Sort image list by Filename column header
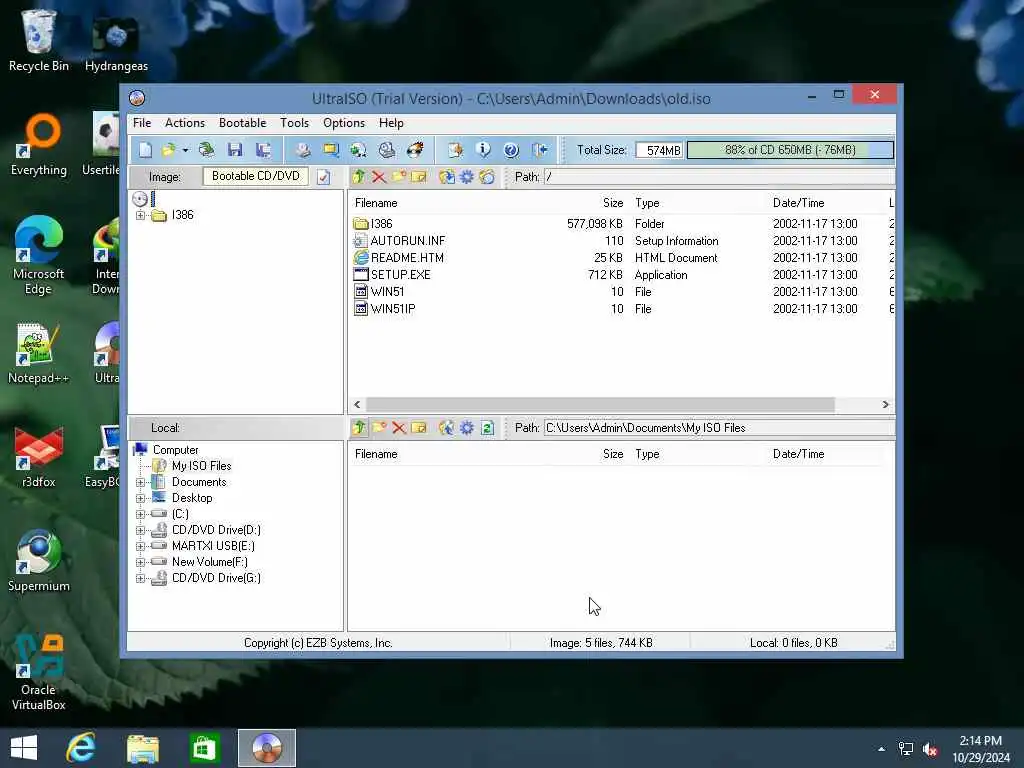 (x=376, y=203)
